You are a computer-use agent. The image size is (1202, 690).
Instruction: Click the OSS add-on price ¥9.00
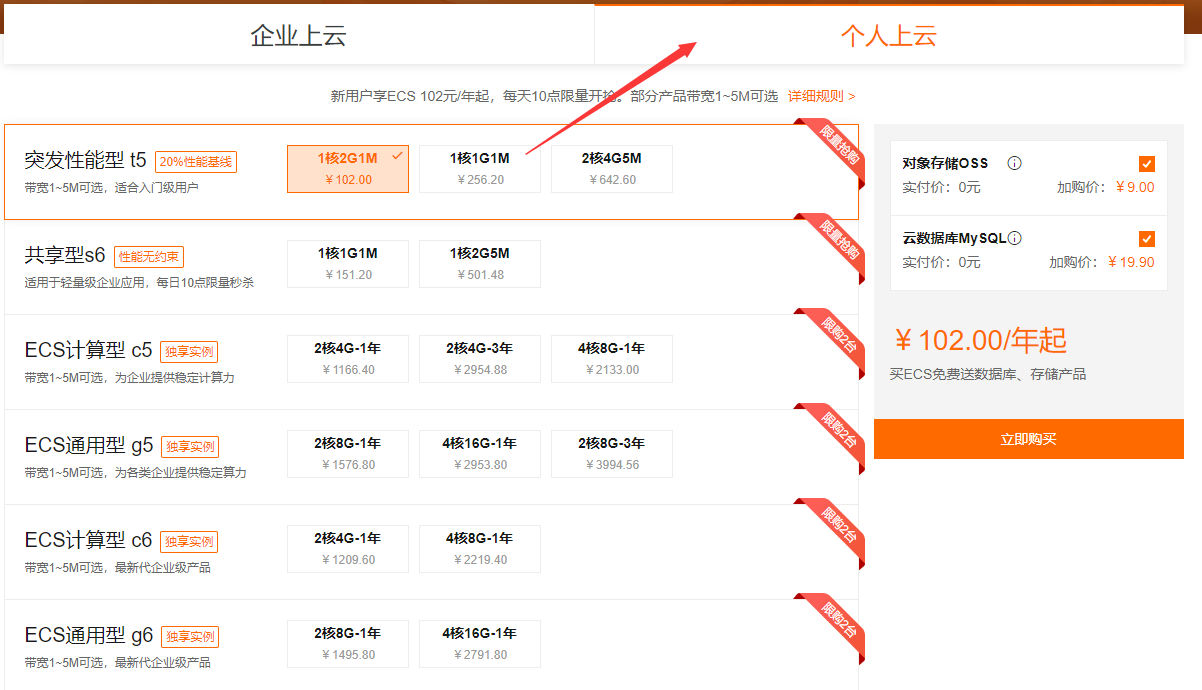pyautogui.click(x=1135, y=187)
